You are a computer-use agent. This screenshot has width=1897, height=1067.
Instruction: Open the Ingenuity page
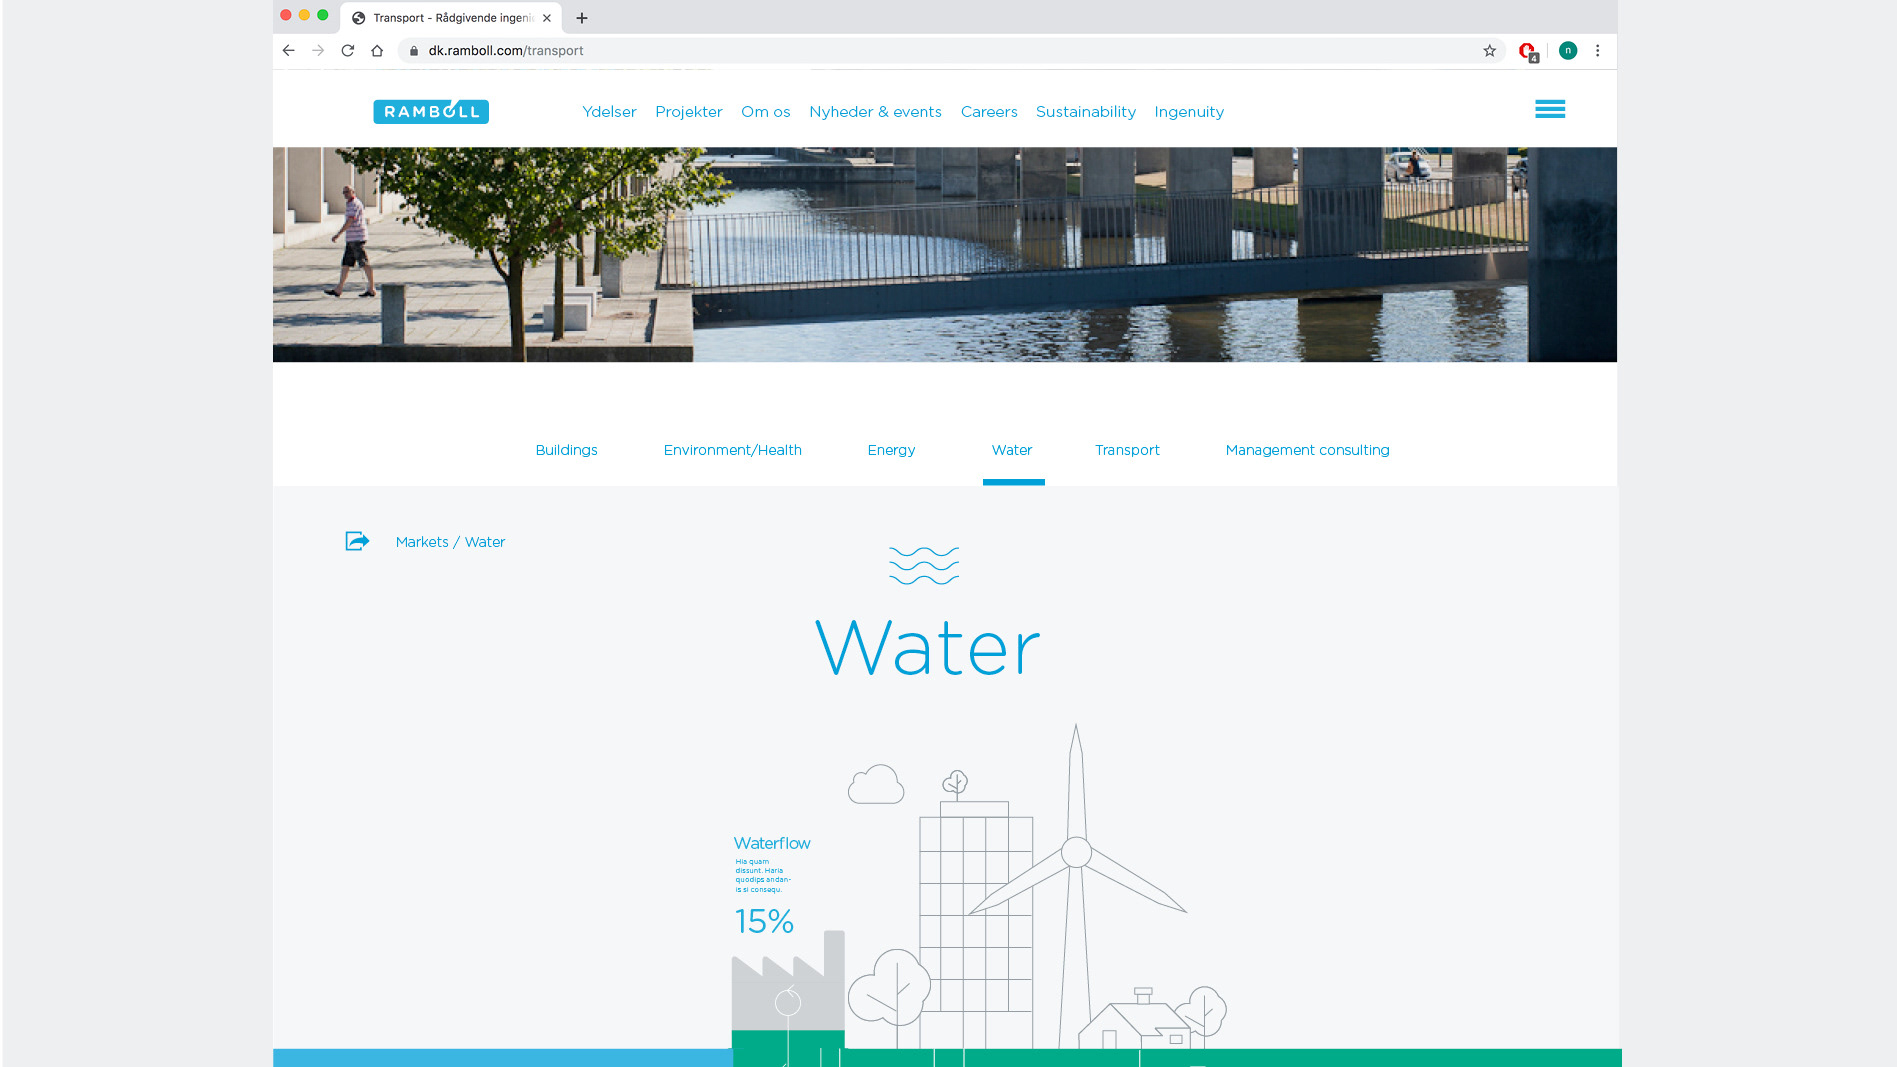pyautogui.click(x=1189, y=112)
